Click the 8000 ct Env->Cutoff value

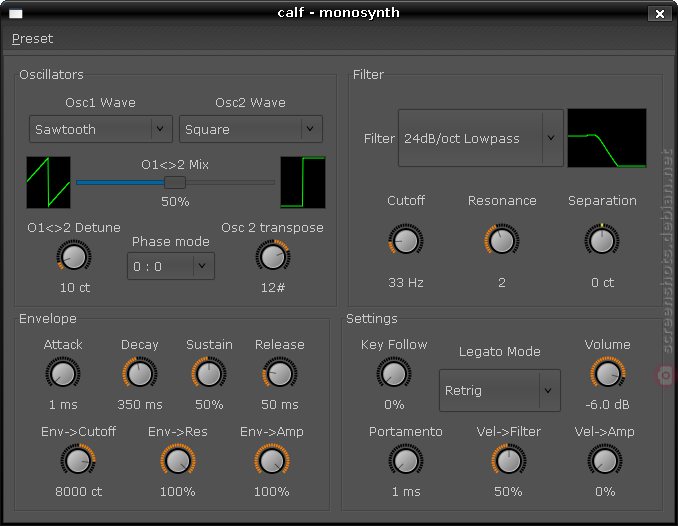click(78, 492)
